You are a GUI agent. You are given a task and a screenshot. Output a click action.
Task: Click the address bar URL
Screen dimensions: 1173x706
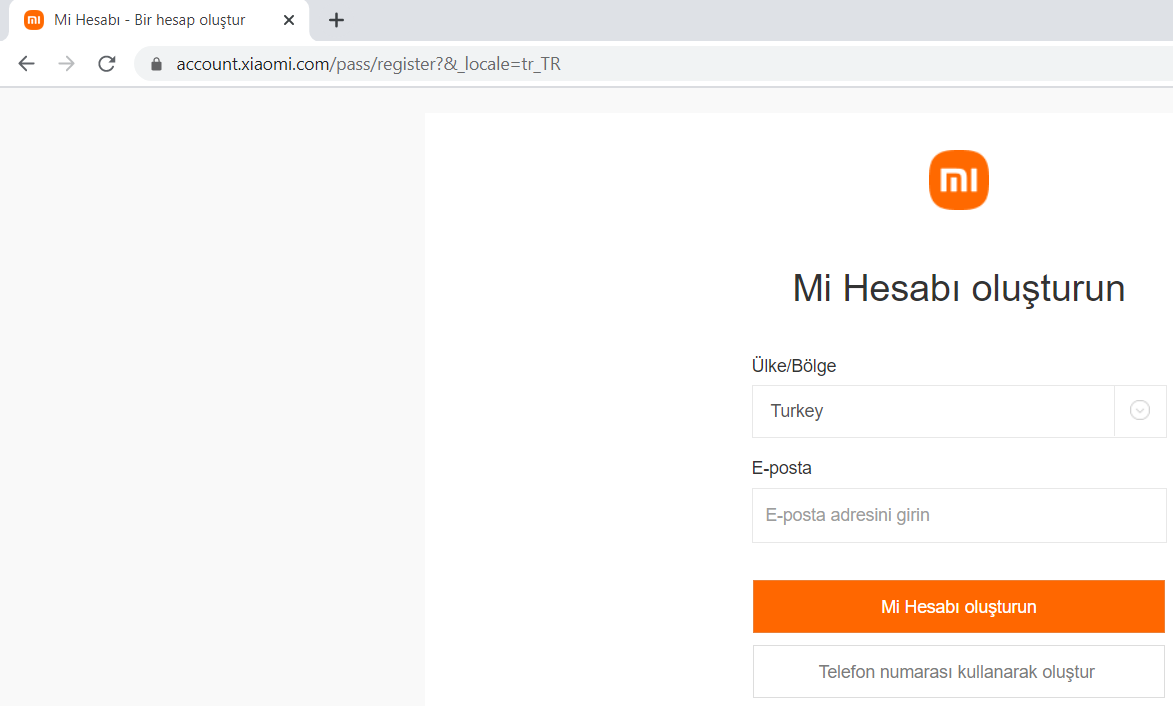tap(368, 64)
